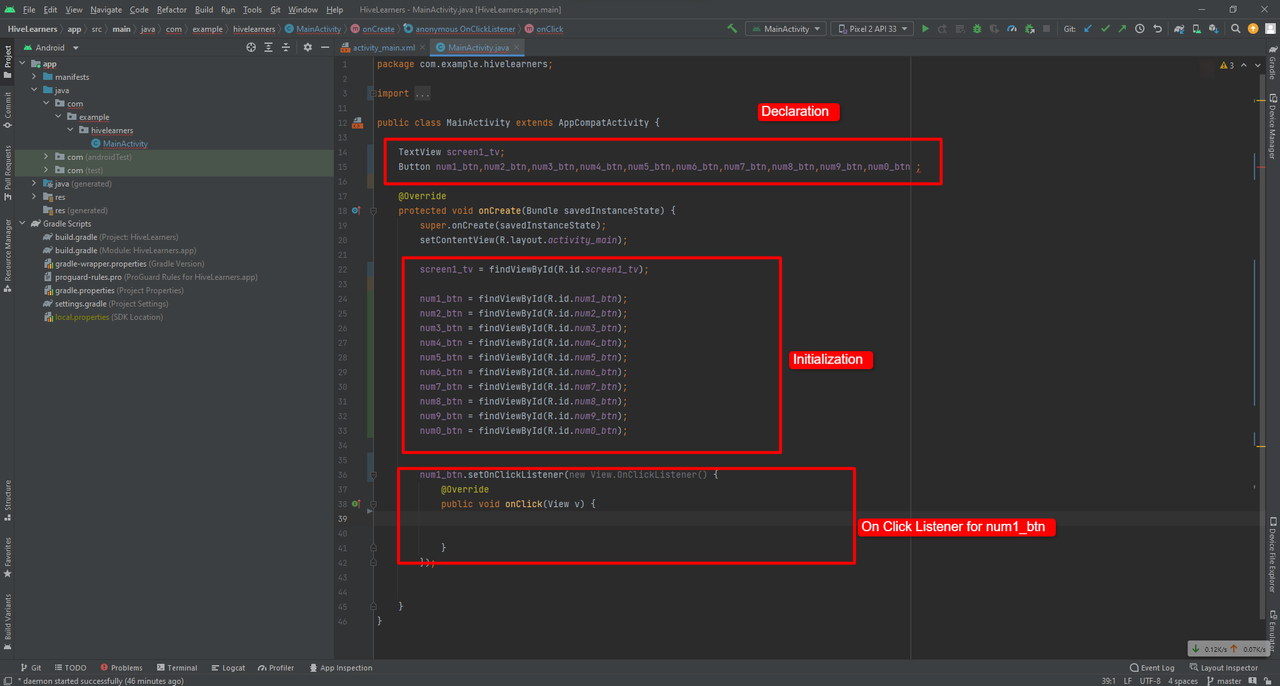The image size is (1280, 686).
Task: Open the Build menu
Action: 204,9
